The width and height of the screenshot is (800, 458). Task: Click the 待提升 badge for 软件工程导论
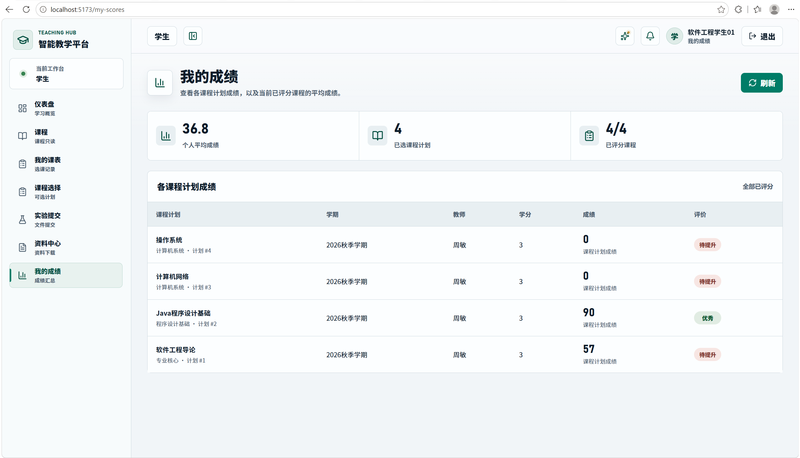click(707, 355)
